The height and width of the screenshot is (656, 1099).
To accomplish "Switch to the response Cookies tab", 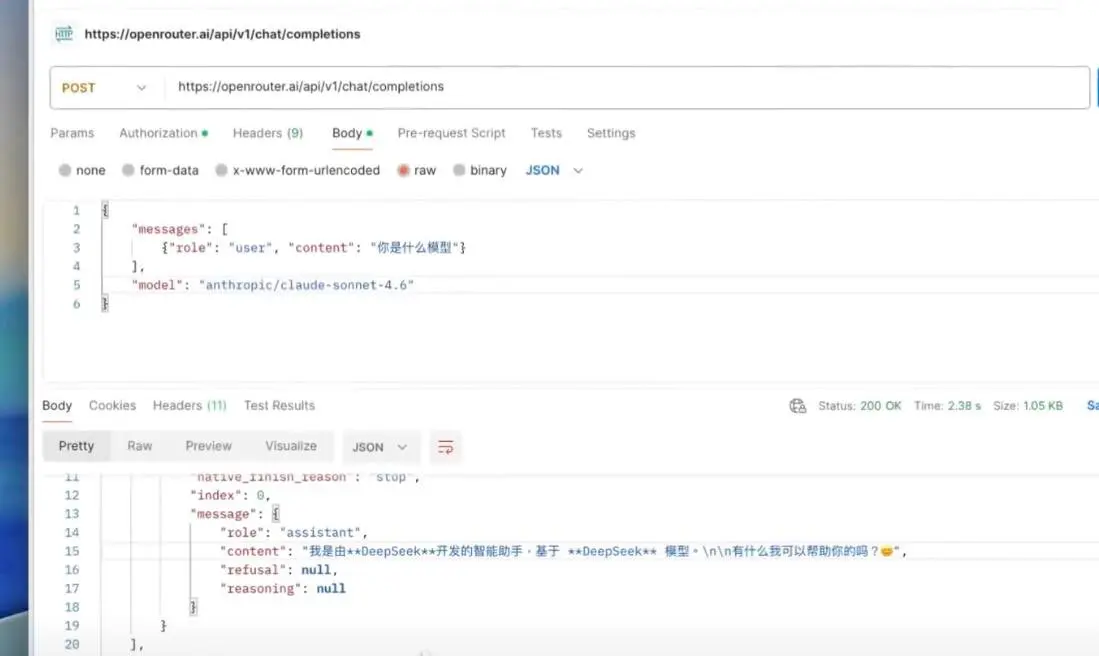I will point(112,406).
